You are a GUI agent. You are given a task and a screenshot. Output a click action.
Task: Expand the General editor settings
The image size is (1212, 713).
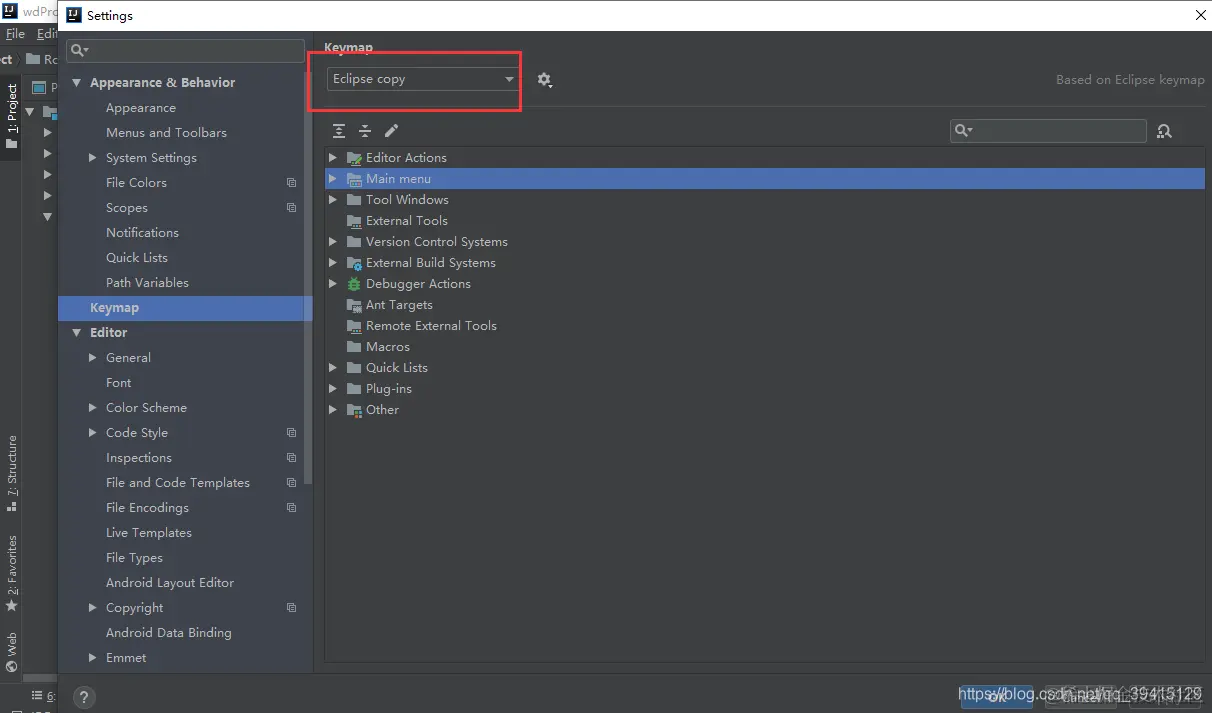click(93, 358)
